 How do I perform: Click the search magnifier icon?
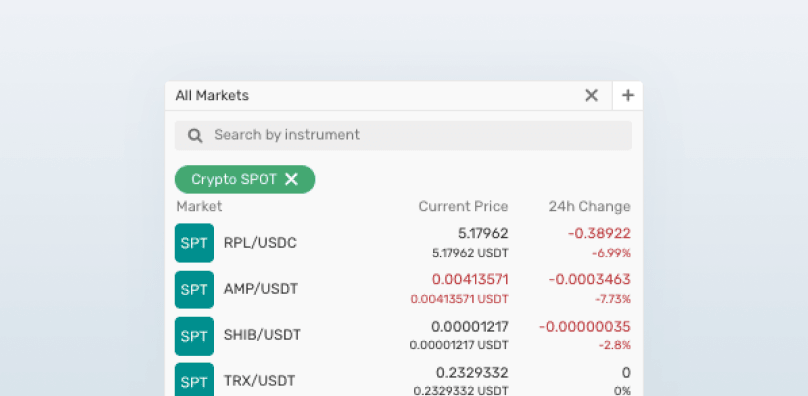click(x=195, y=136)
